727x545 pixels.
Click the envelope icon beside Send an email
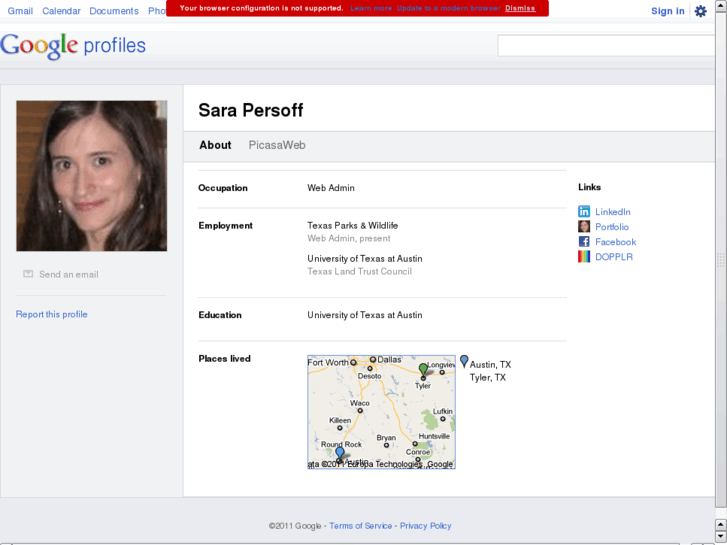[28, 274]
